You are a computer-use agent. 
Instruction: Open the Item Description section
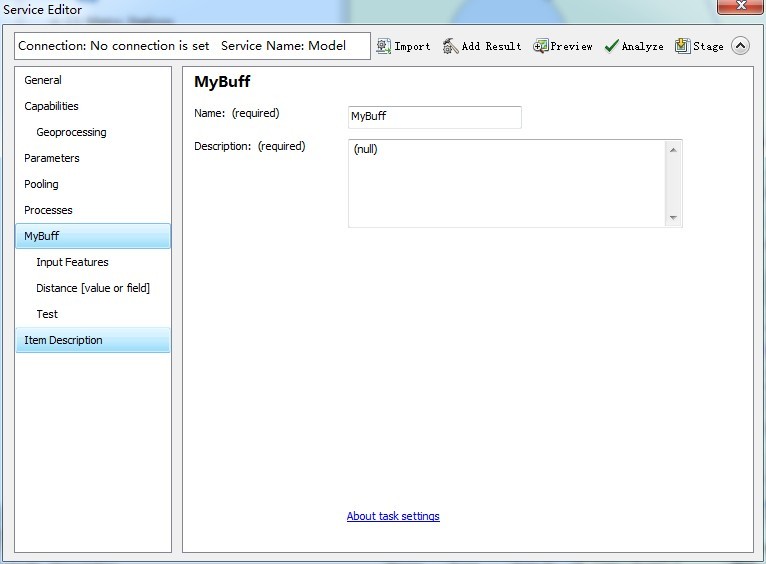click(63, 340)
